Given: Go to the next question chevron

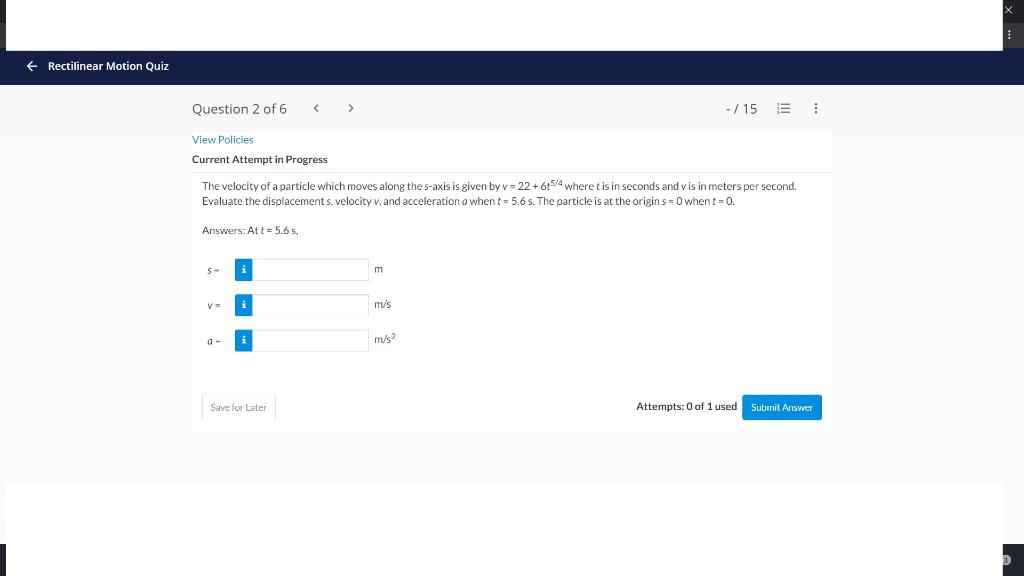Looking at the screenshot, I should tap(351, 108).
